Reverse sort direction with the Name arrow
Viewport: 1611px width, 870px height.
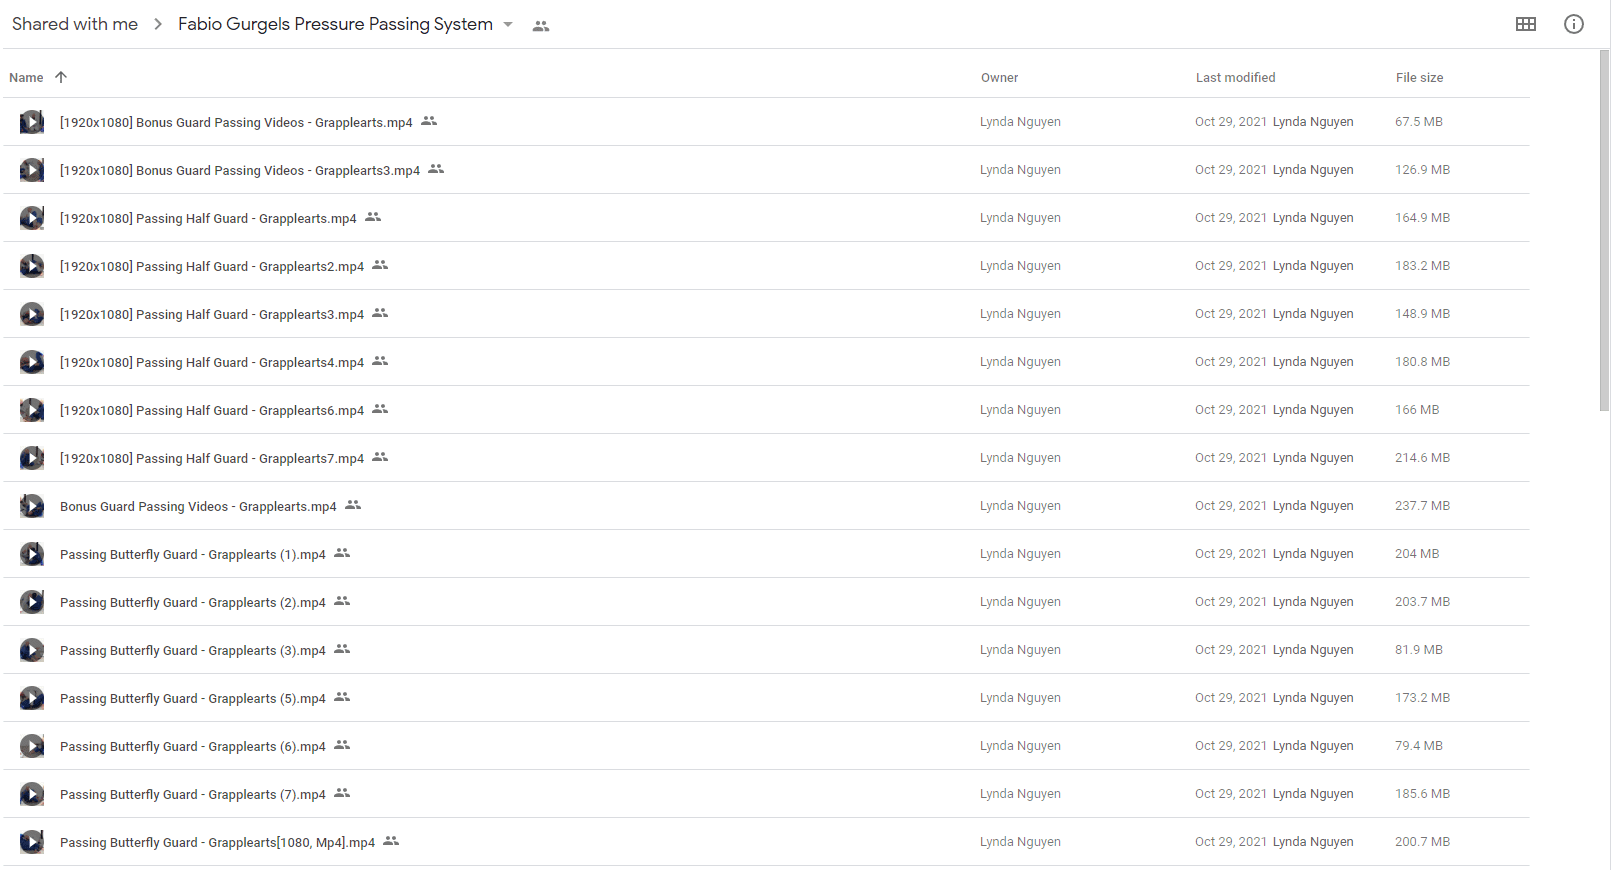click(x=61, y=77)
